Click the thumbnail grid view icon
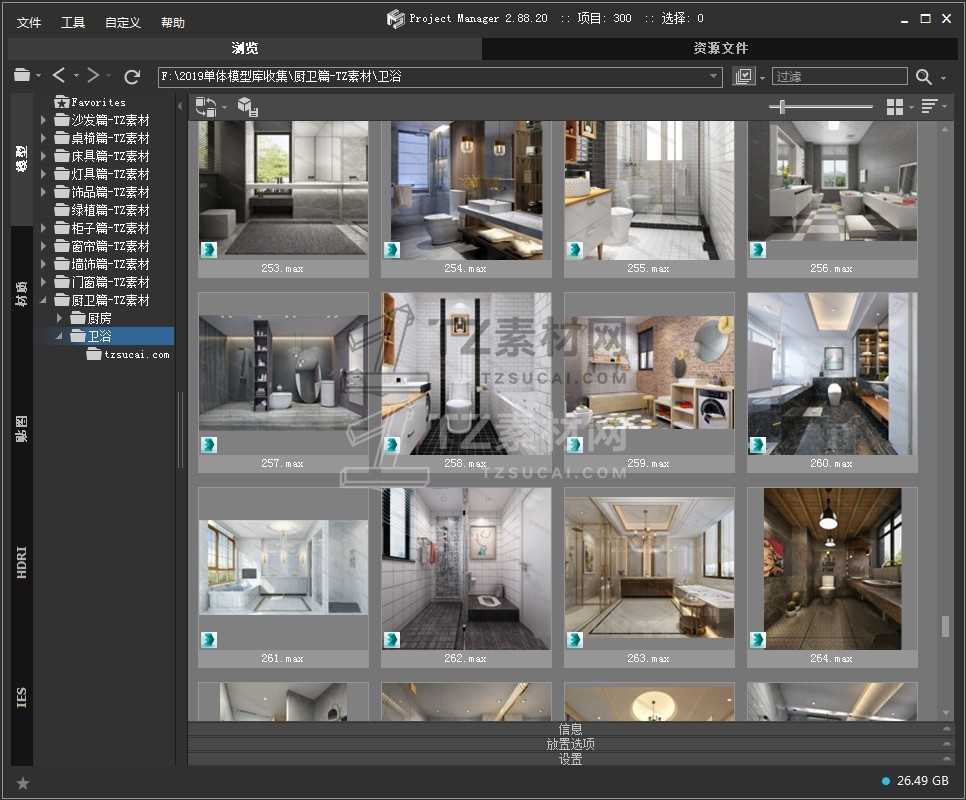 click(x=895, y=107)
